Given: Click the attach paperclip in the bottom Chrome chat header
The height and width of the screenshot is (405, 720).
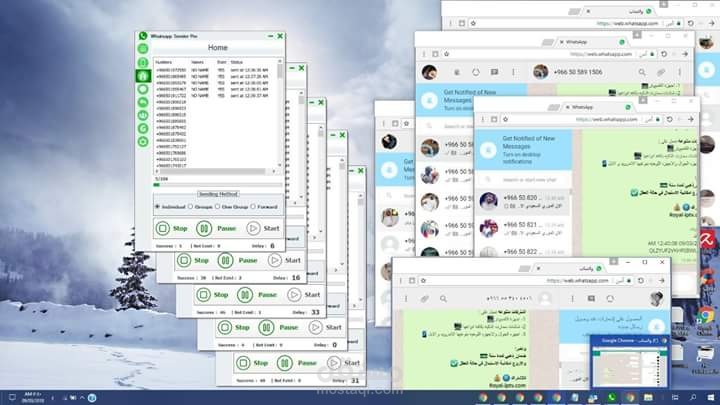Looking at the screenshot, I should click(x=425, y=299).
